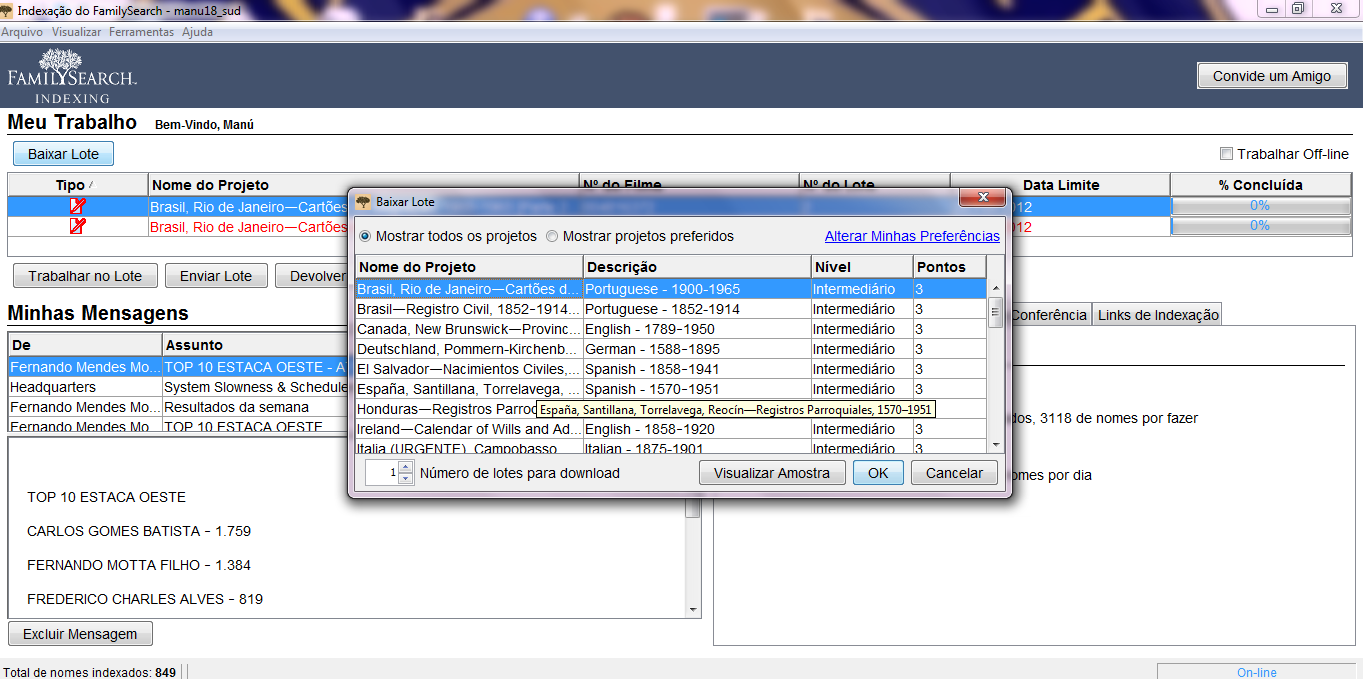Screen dimensions: 1363x679
Task: Open the Visualizar menu
Action: tap(77, 32)
